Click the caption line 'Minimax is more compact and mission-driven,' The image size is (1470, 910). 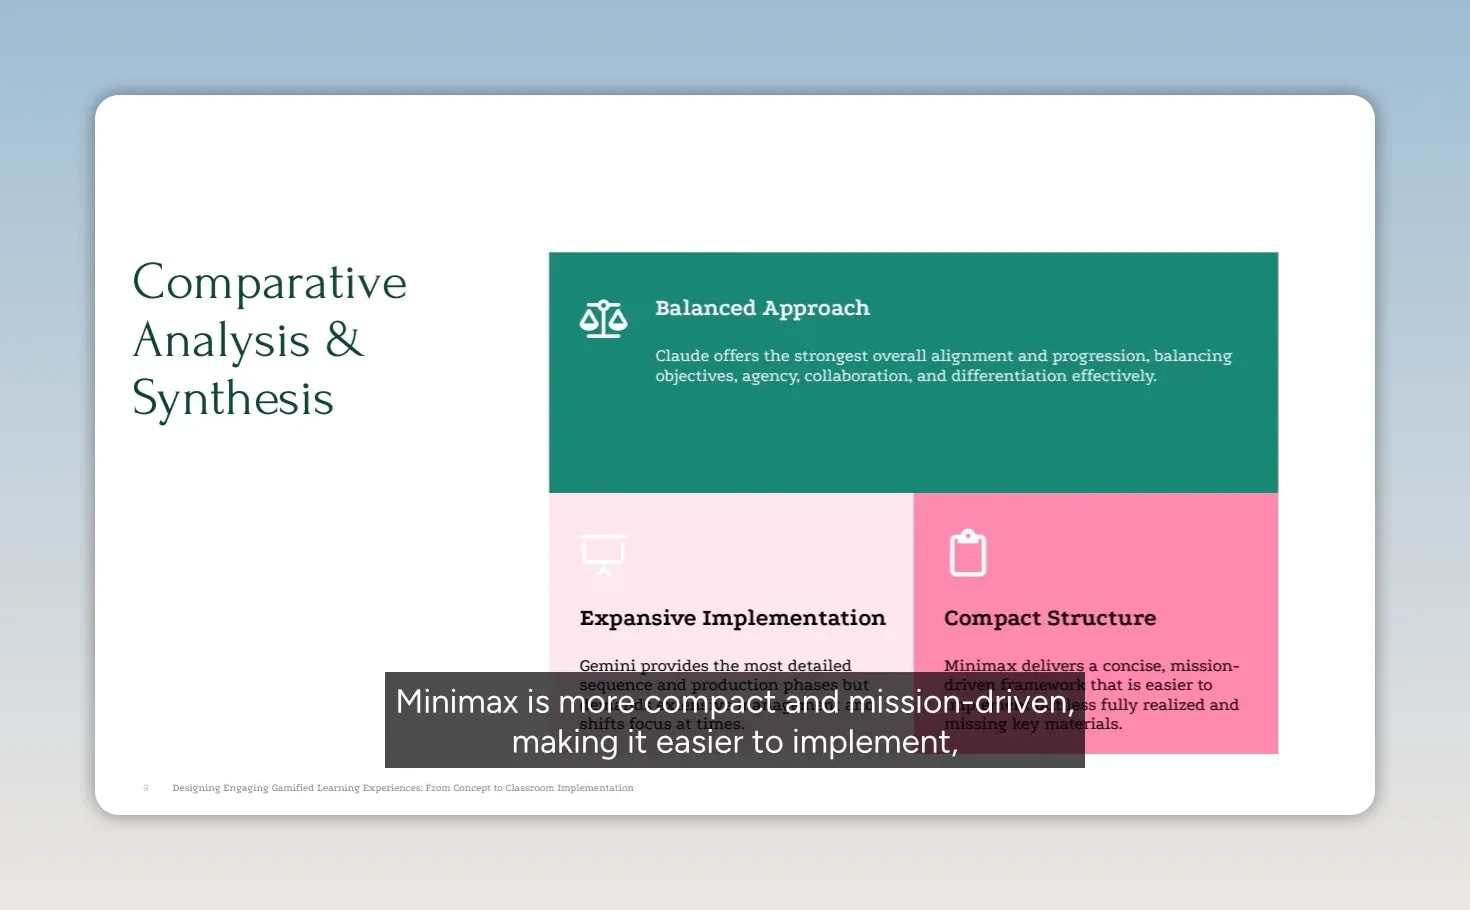[735, 701]
